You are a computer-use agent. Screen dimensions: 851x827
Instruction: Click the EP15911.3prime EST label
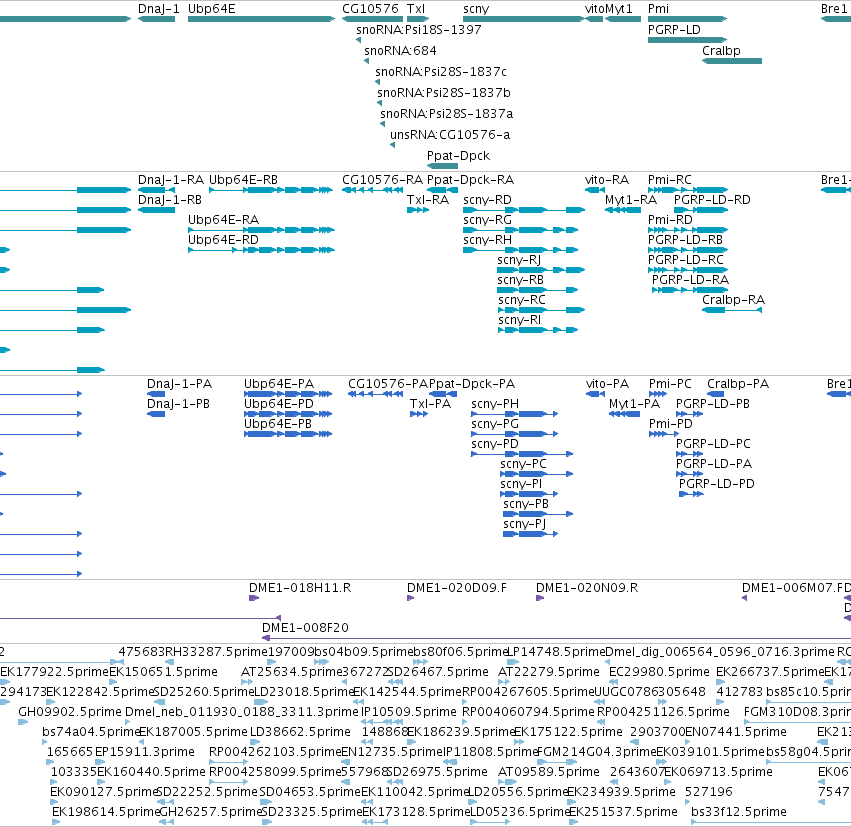(145, 752)
